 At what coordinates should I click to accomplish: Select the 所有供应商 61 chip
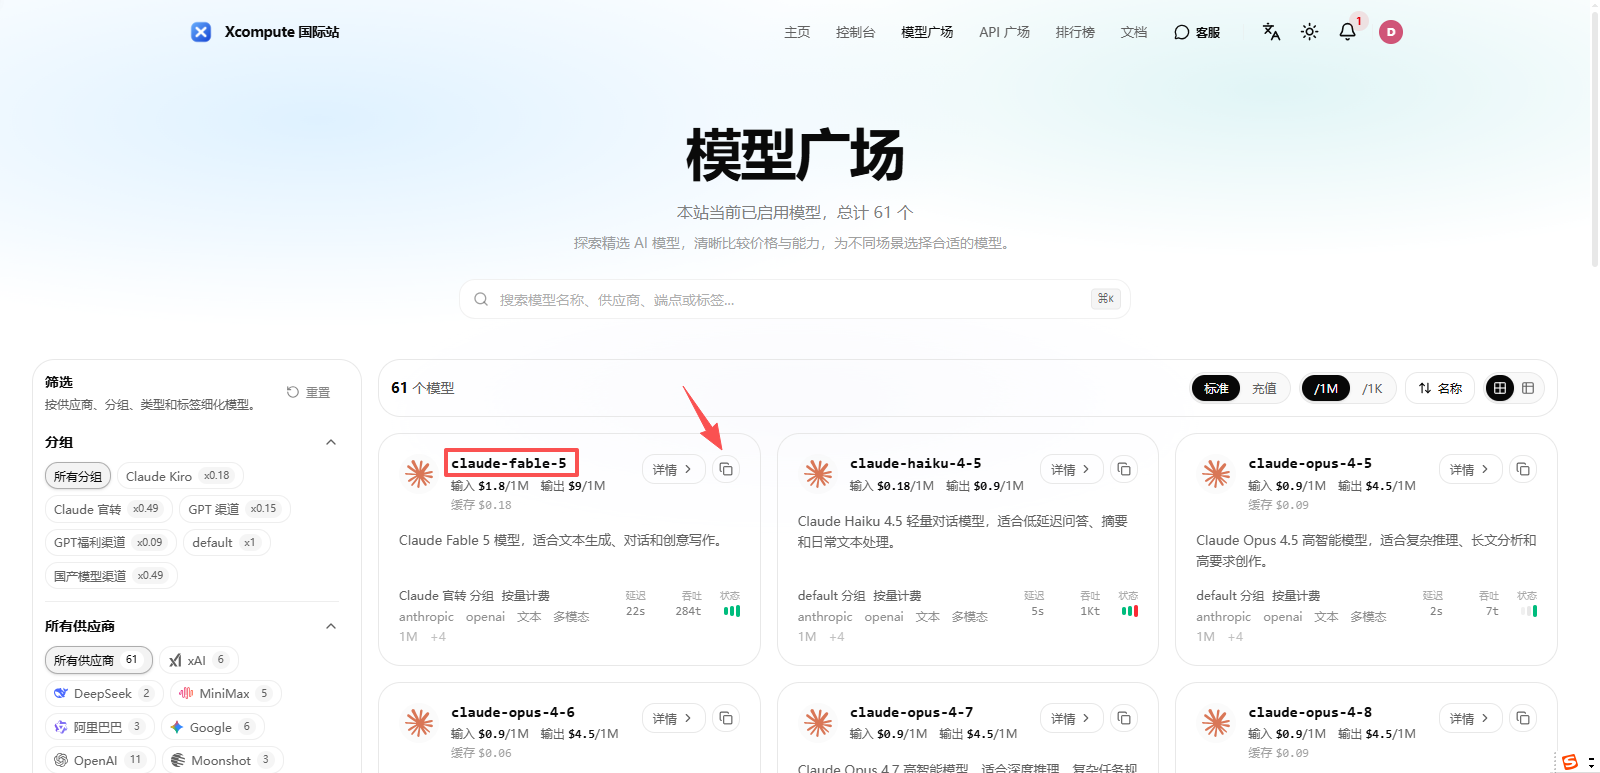tap(98, 660)
